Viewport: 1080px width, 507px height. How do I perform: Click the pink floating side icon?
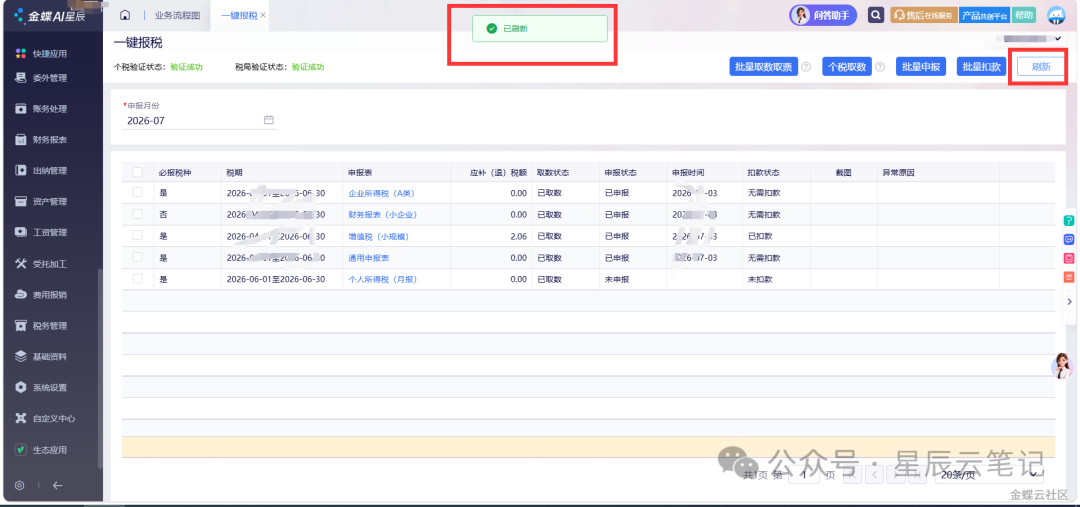[1069, 259]
